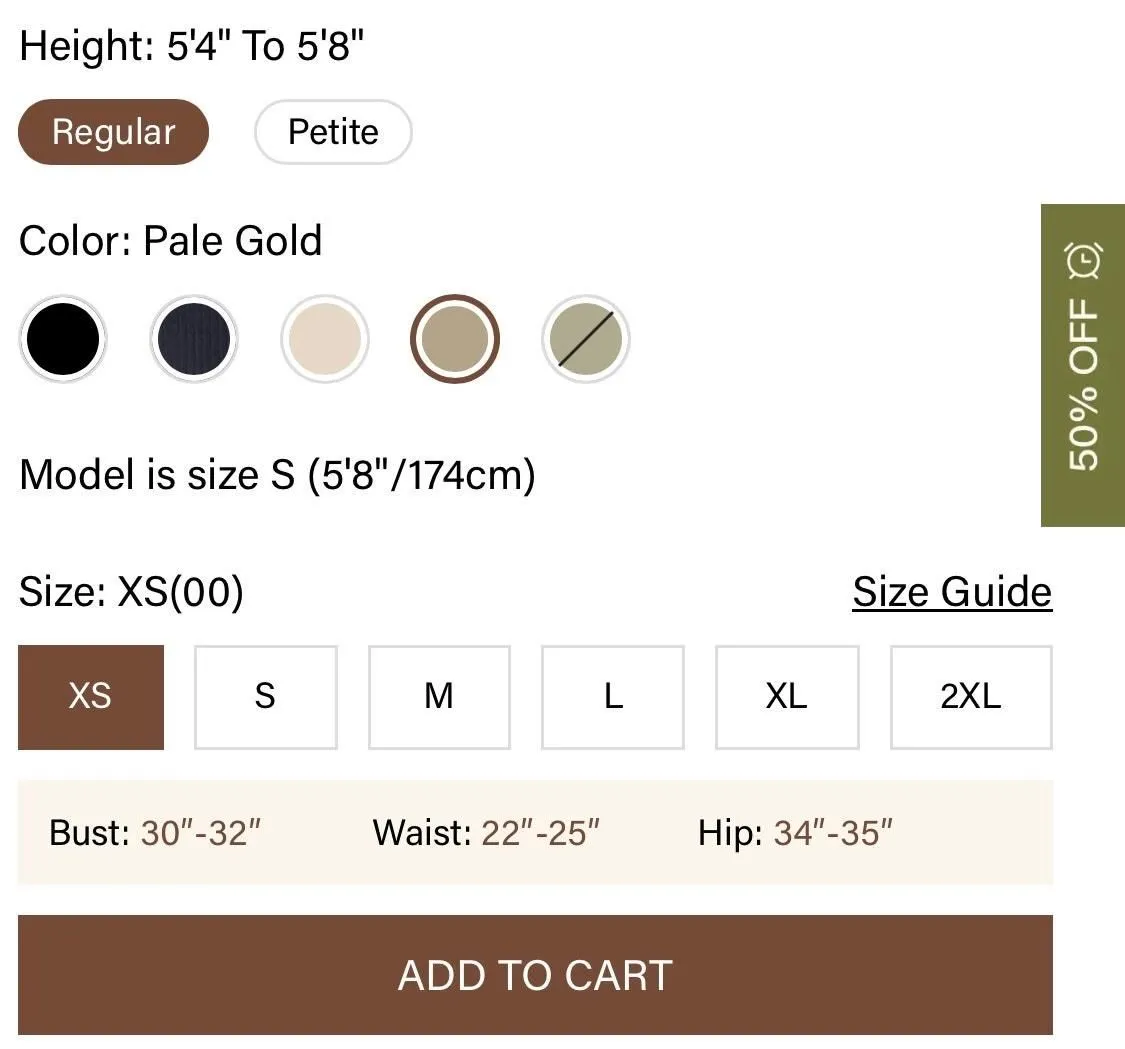Choose size S

click(265, 697)
